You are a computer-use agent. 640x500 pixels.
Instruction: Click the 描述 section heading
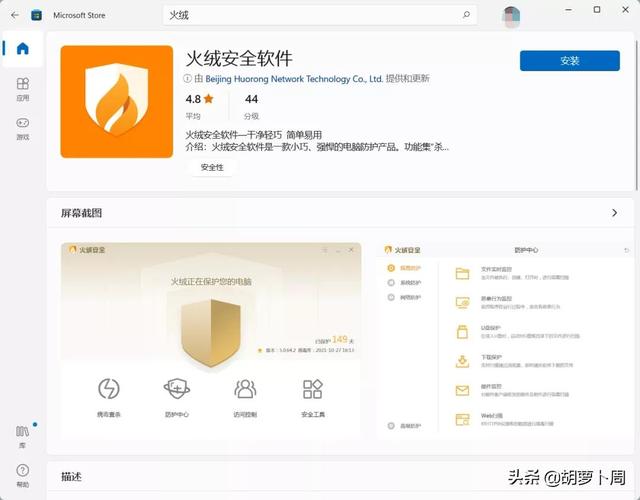(71, 476)
